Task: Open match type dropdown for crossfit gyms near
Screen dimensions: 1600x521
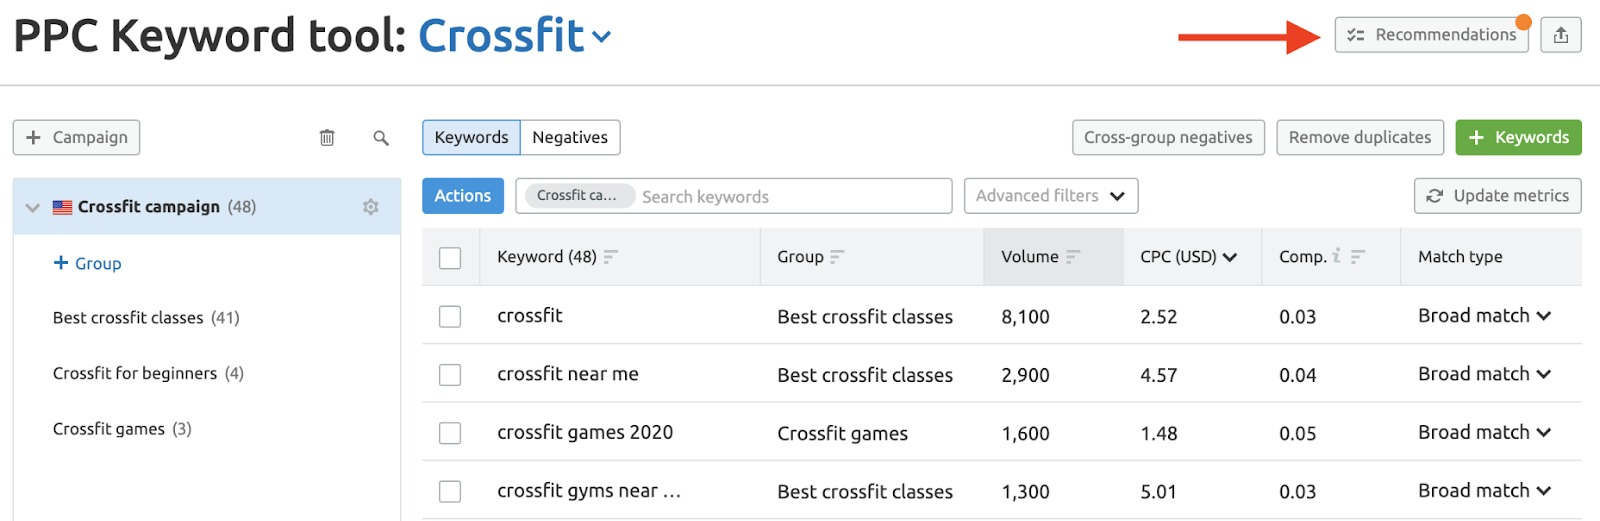Action: (x=1485, y=491)
